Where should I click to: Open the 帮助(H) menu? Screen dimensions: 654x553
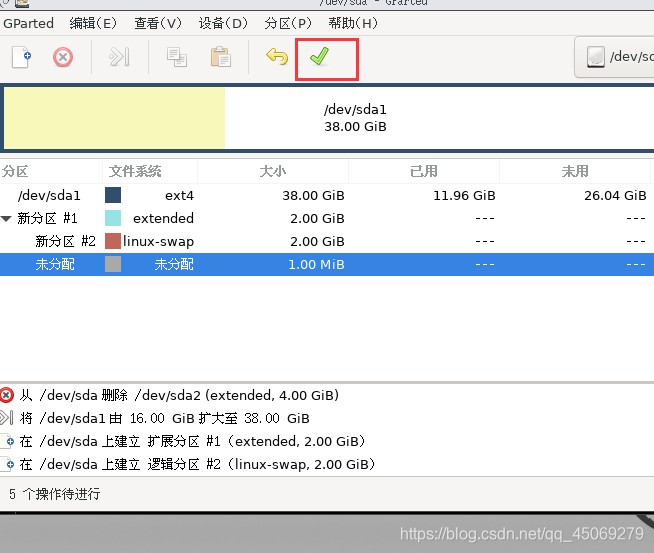pos(353,23)
